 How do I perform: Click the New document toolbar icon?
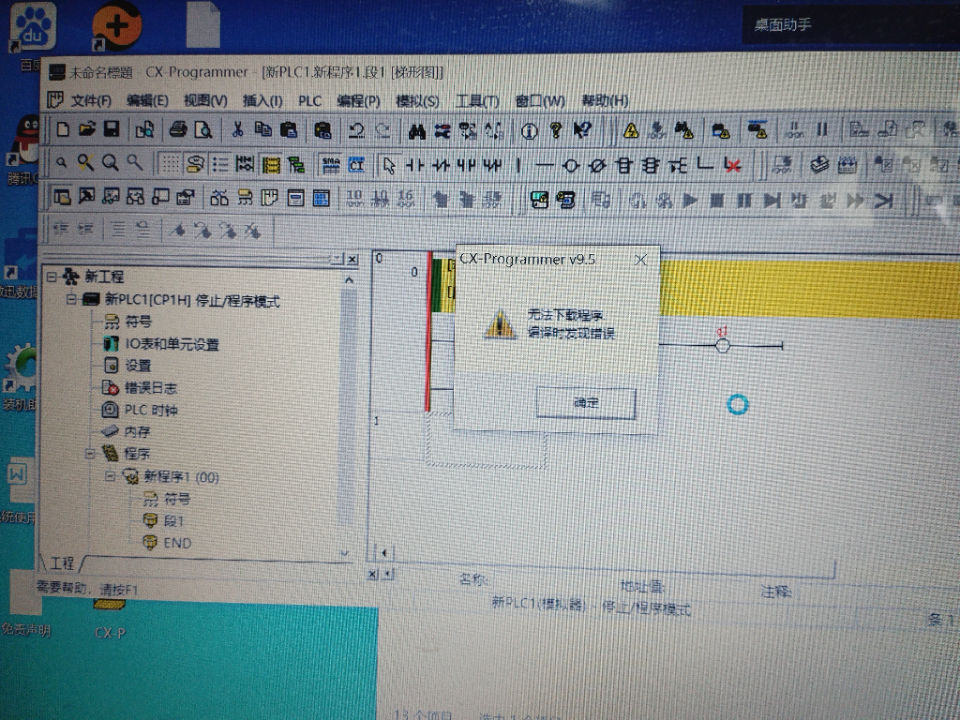pyautogui.click(x=62, y=130)
